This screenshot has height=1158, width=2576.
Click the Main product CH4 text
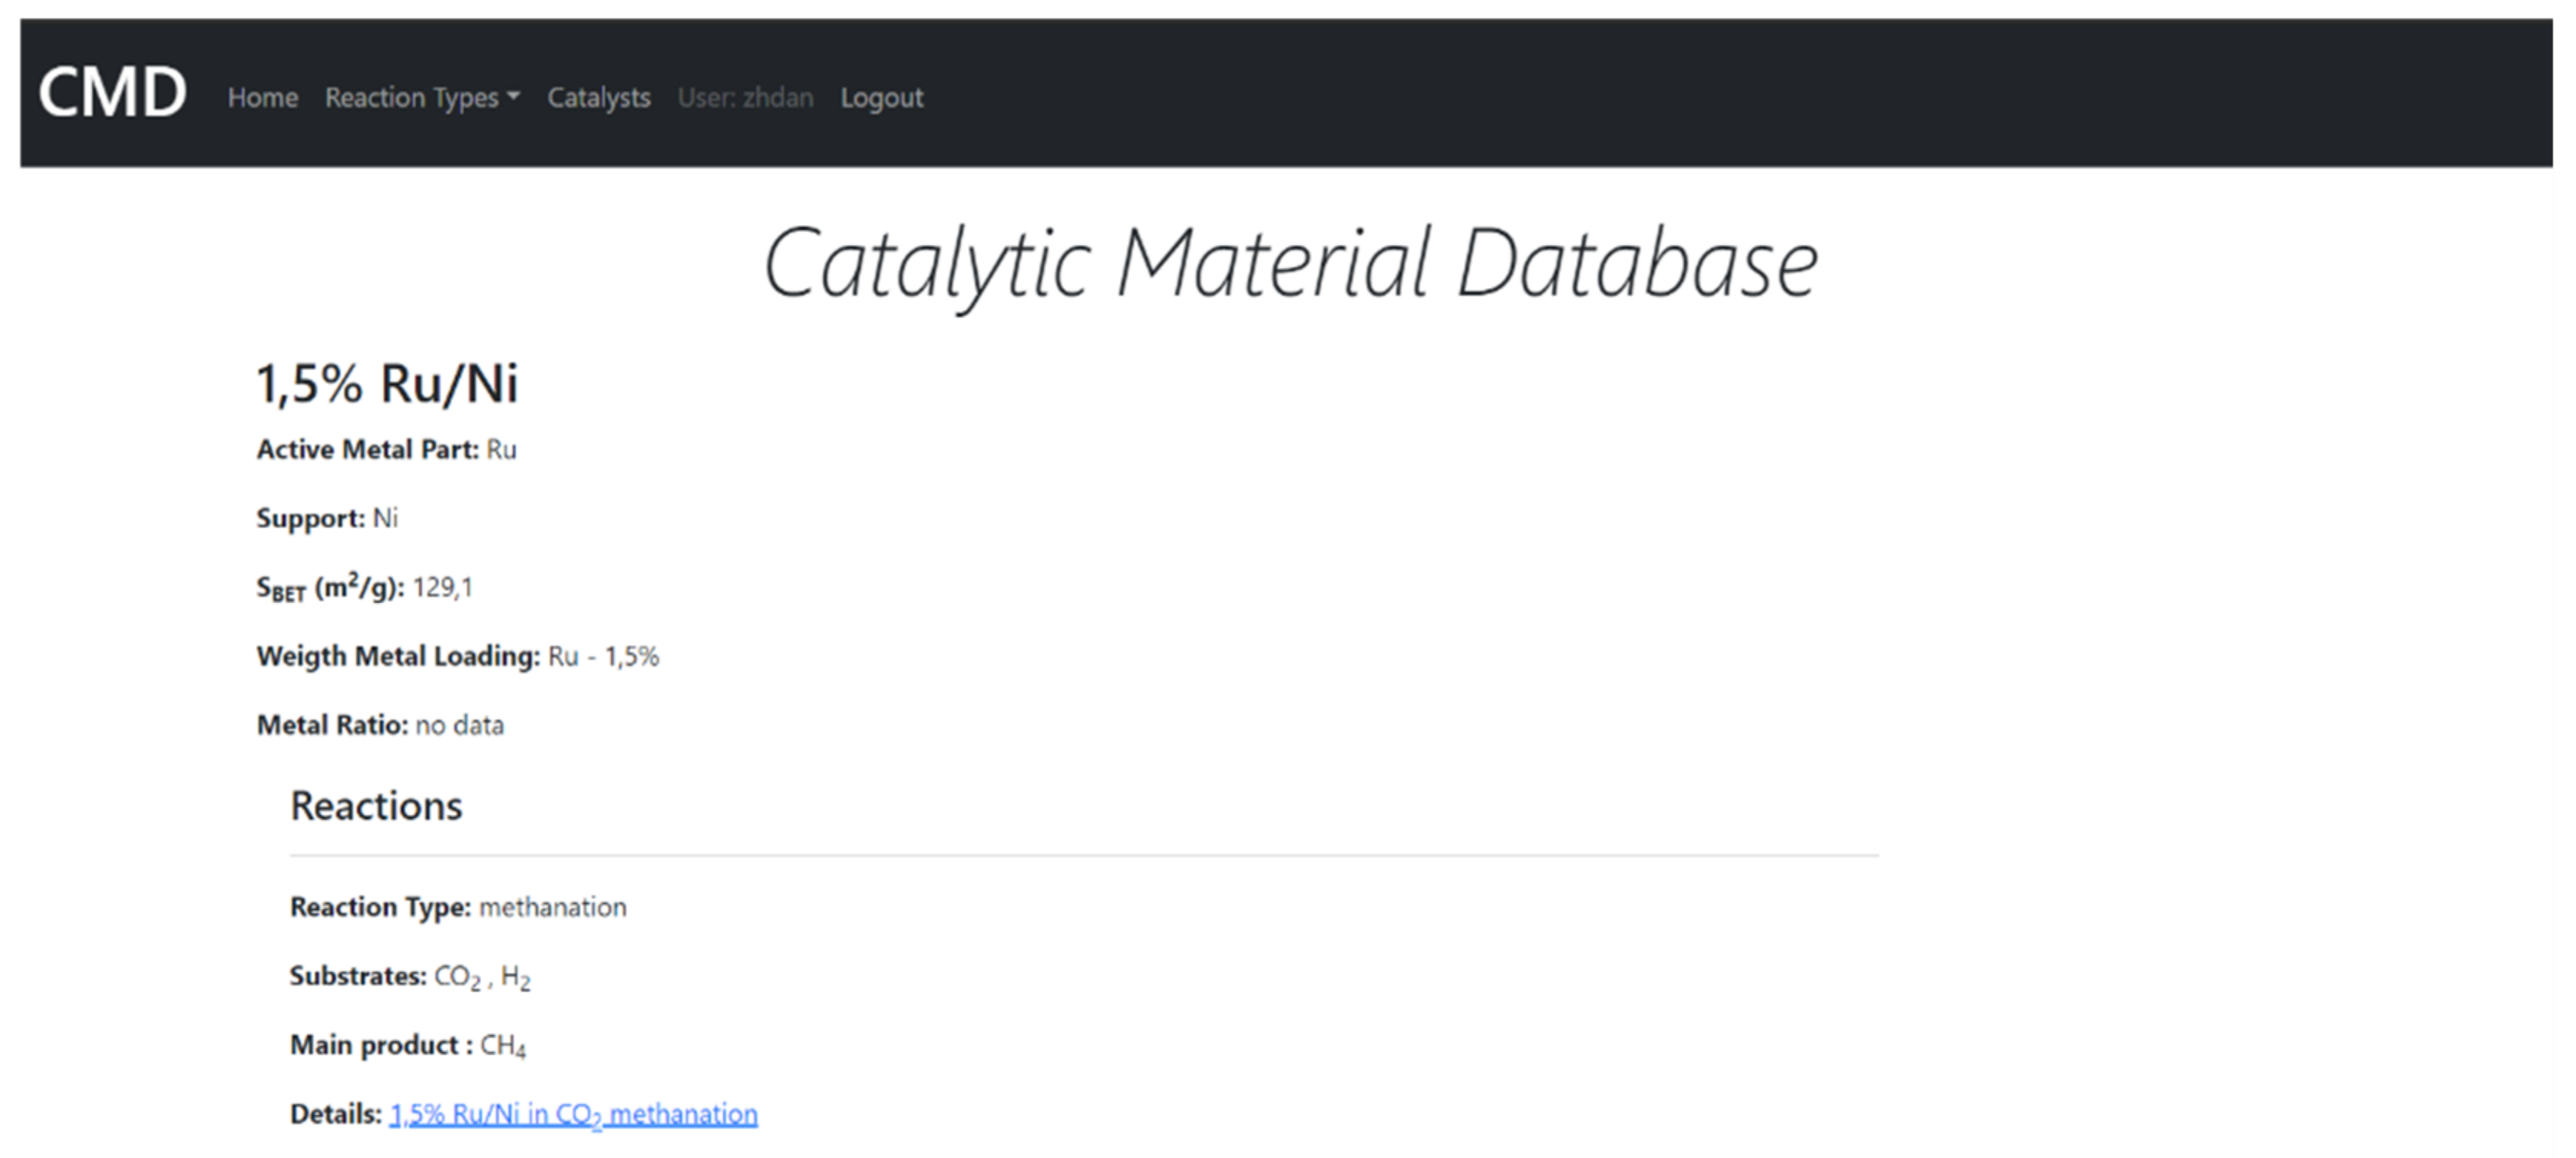click(x=502, y=1045)
